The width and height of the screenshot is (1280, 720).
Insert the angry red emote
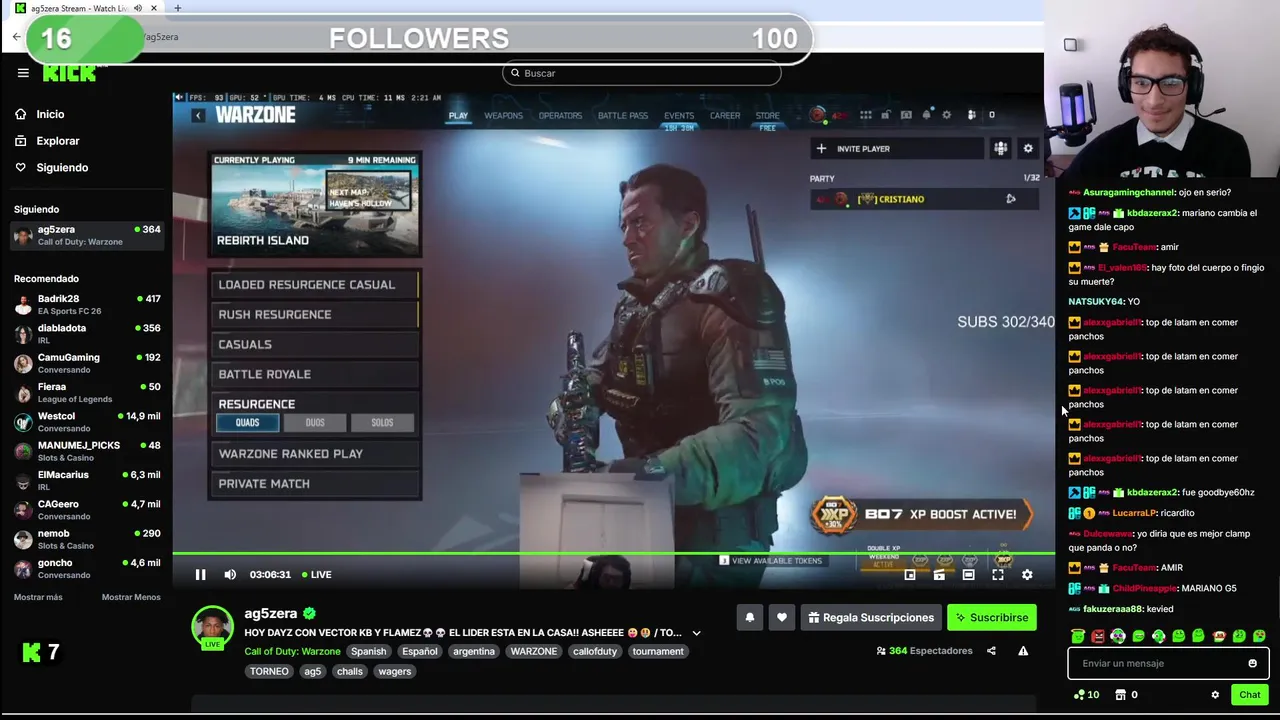tap(1098, 636)
